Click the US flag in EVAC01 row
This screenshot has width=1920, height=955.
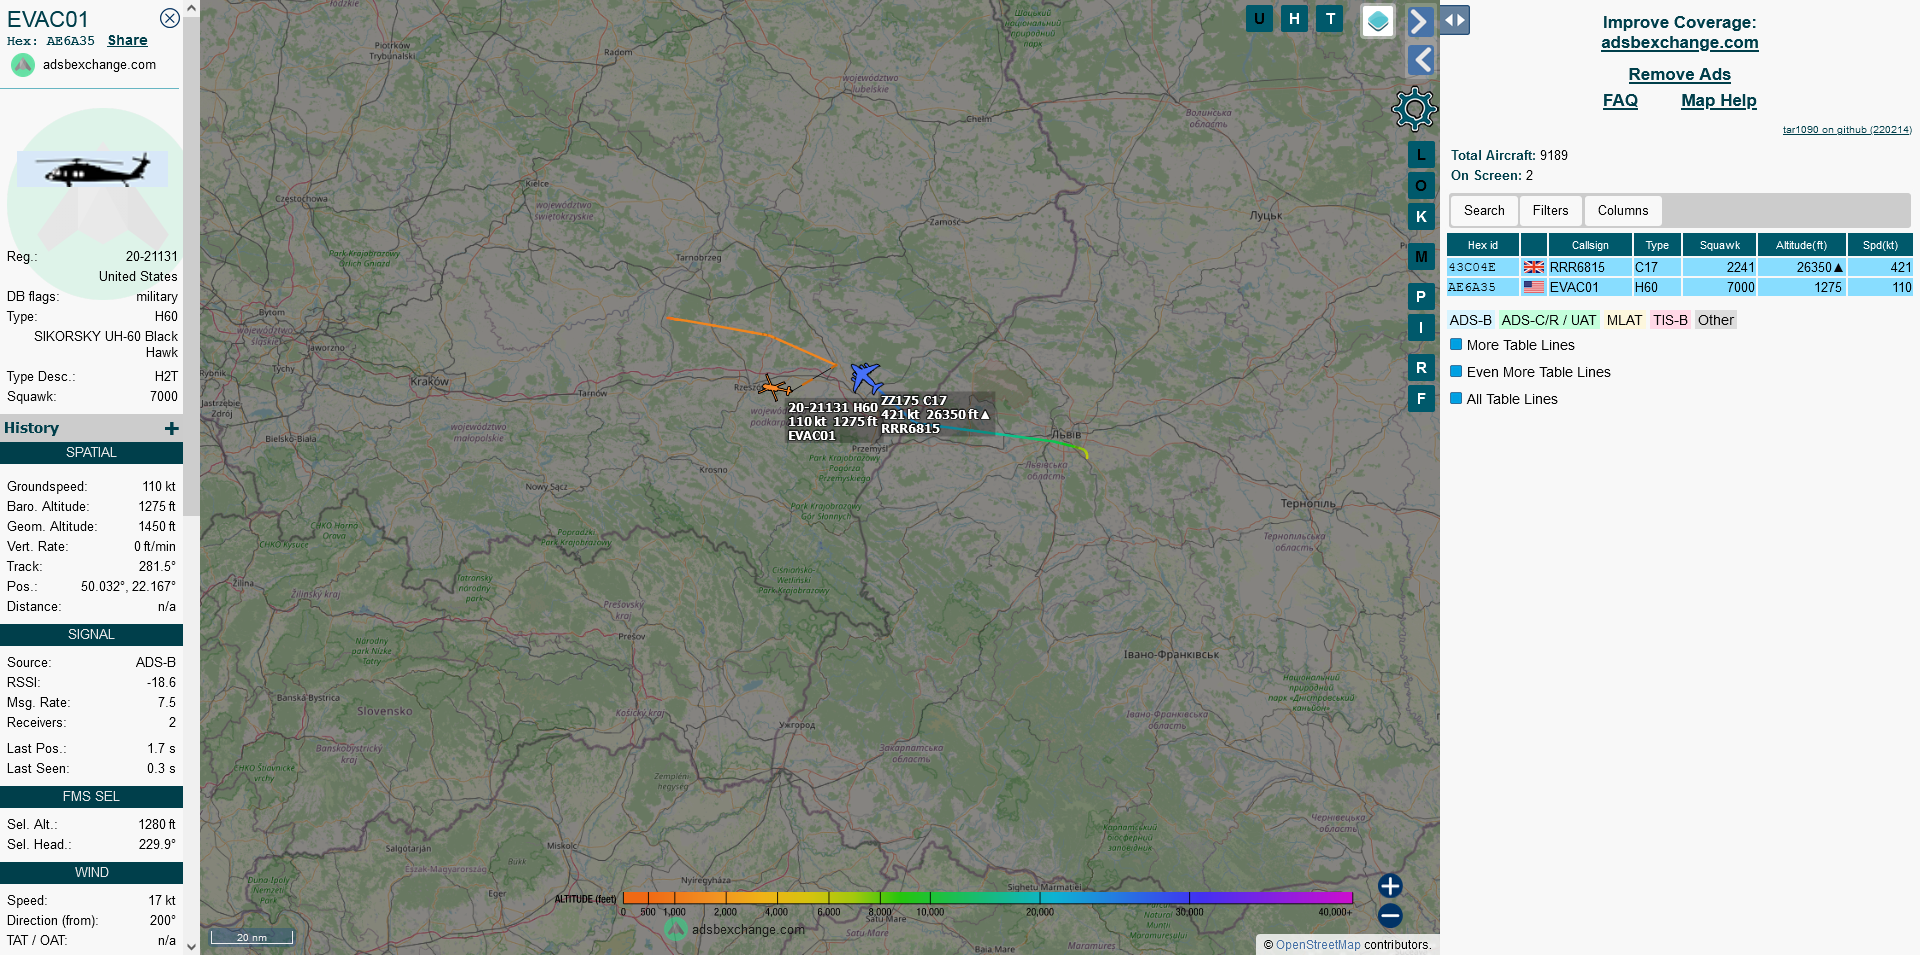click(1533, 287)
